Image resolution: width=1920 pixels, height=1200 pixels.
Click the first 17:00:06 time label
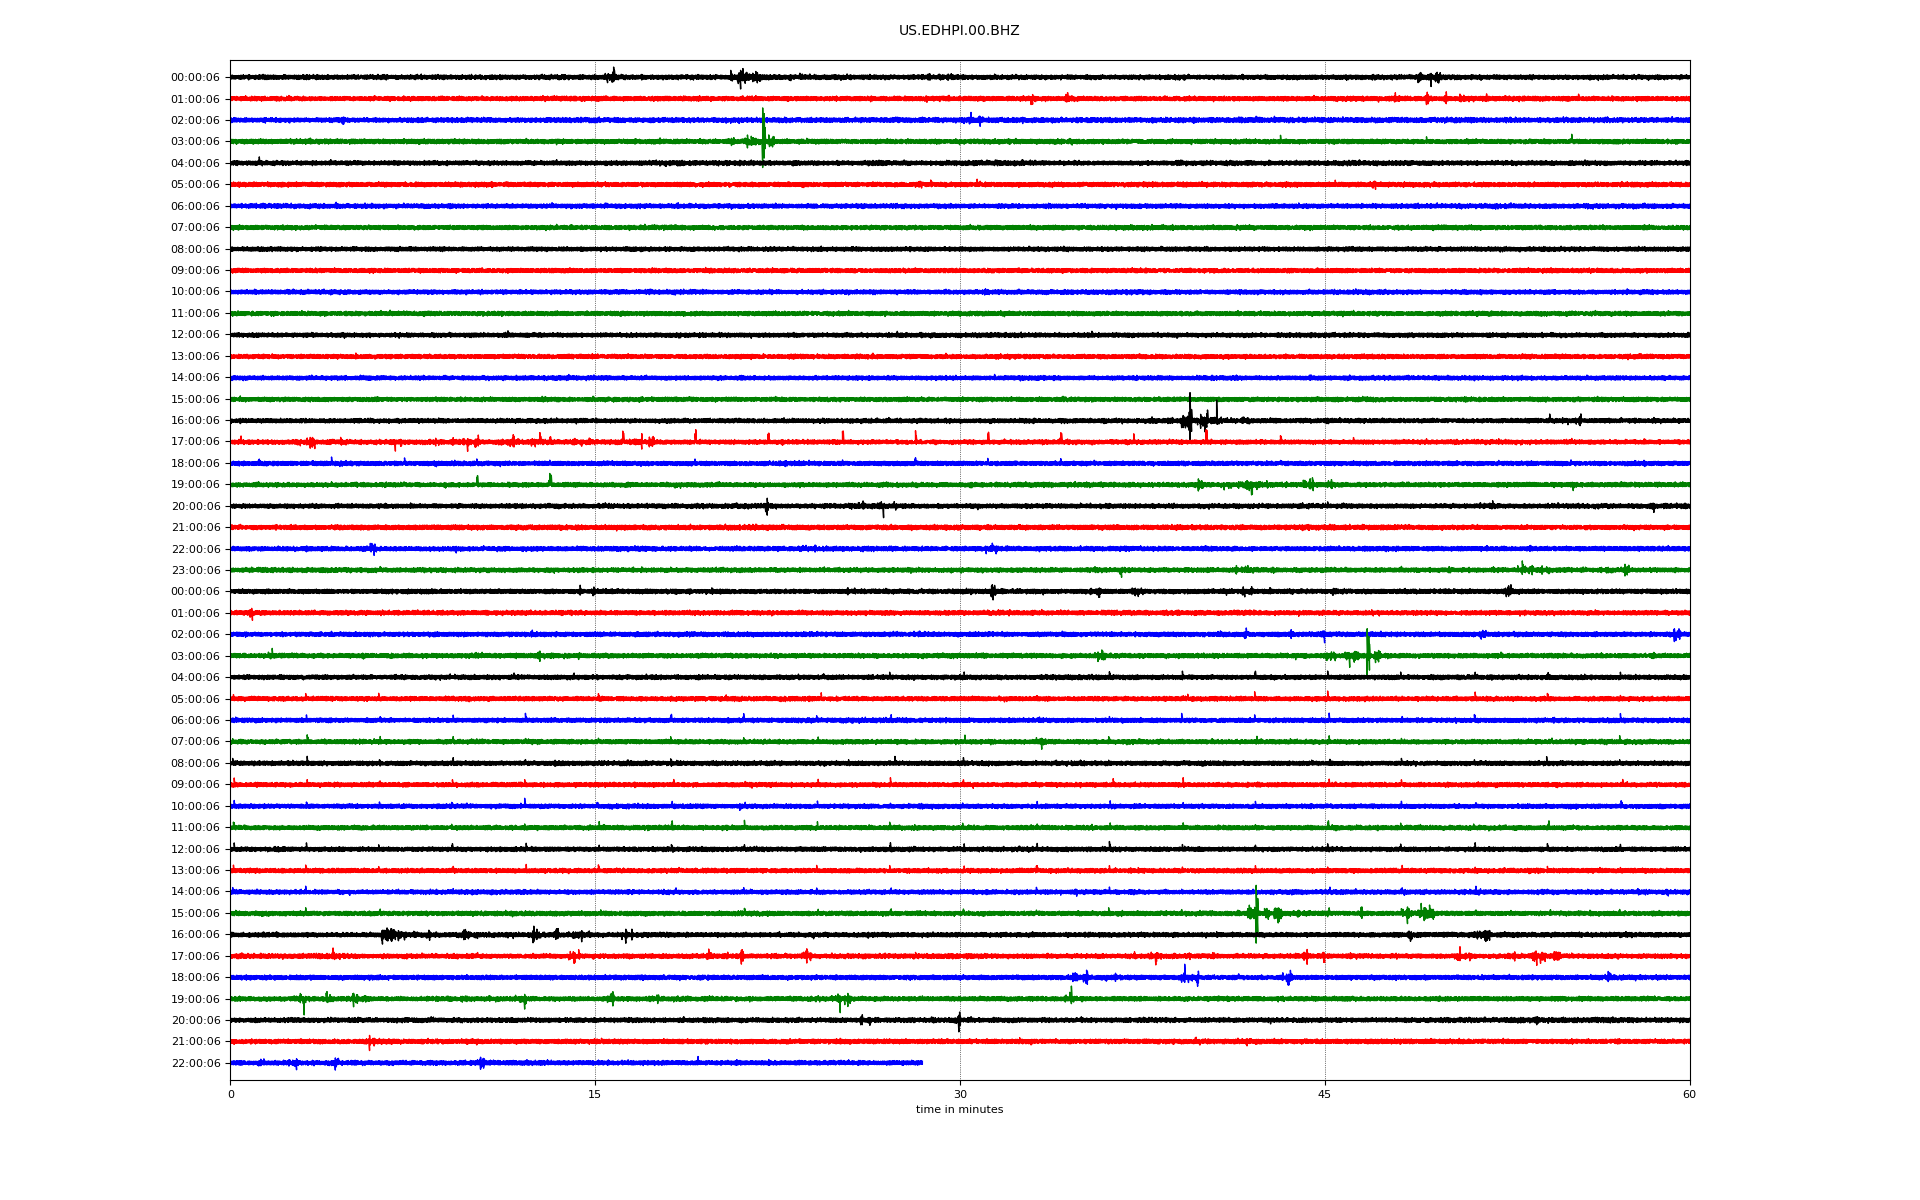pos(195,442)
